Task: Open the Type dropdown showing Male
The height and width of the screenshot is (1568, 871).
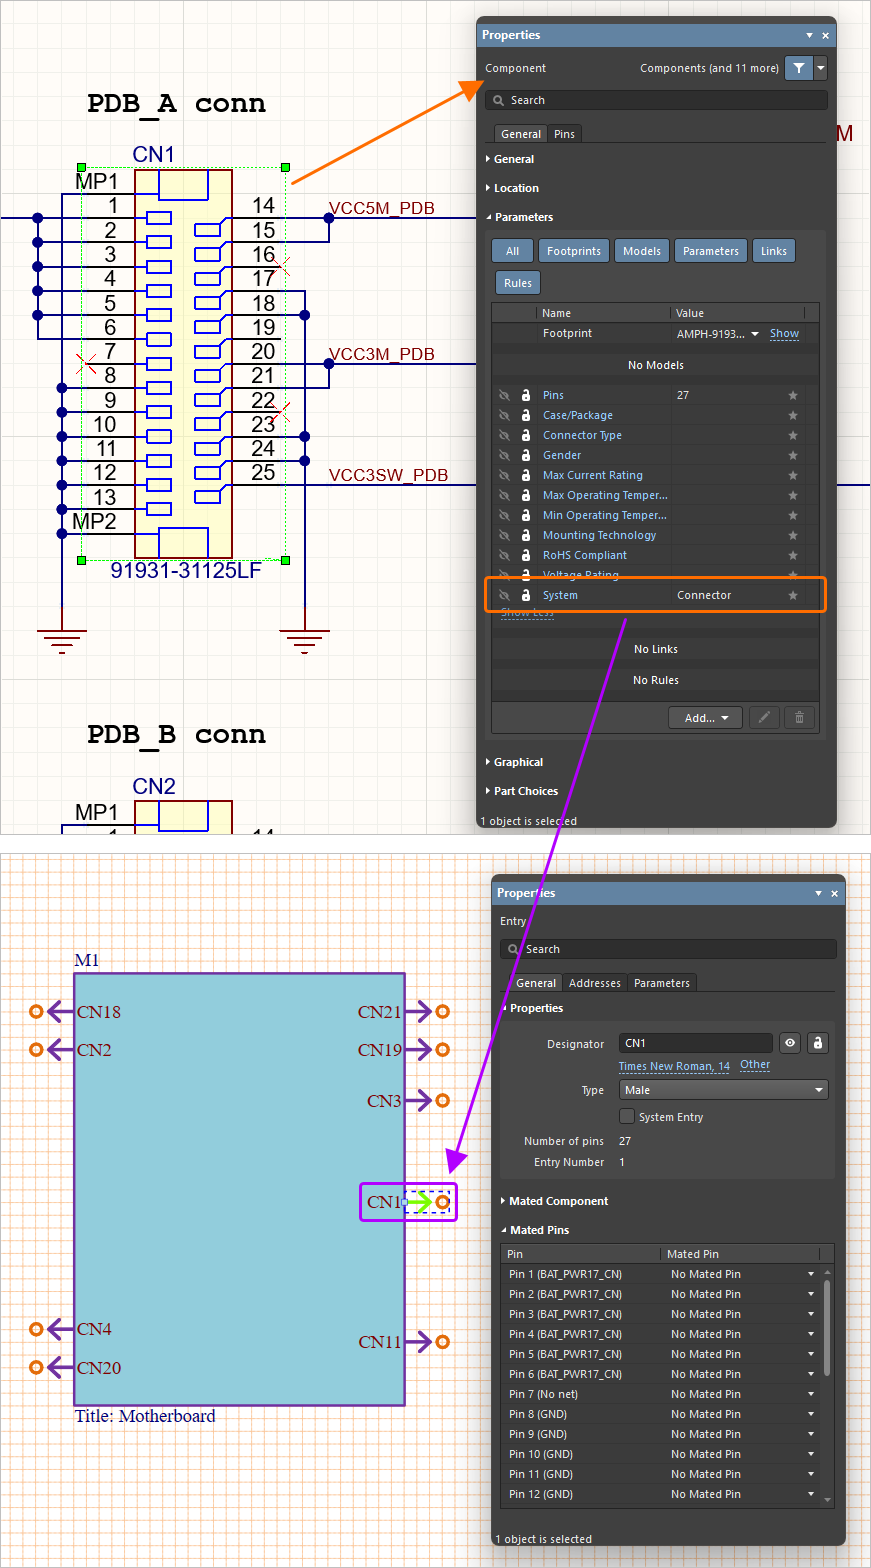Action: pyautogui.click(x=723, y=1090)
